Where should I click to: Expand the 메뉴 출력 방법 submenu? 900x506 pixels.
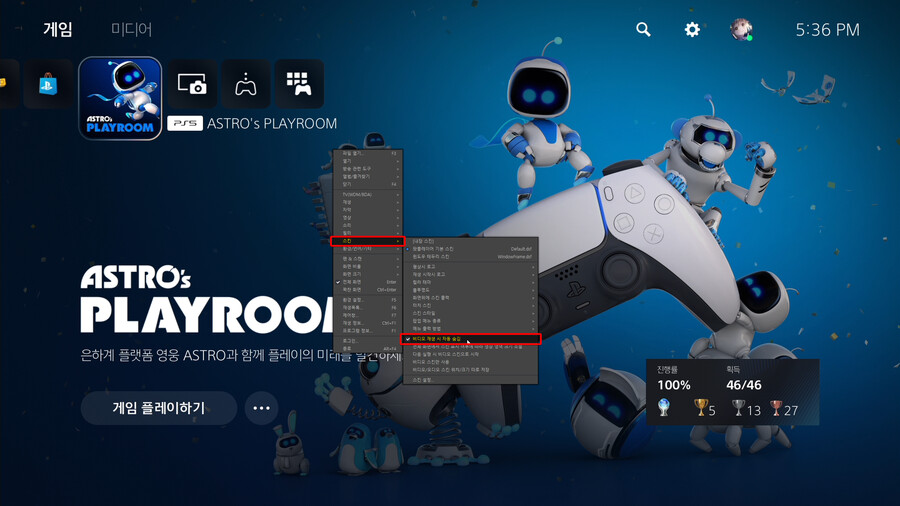[x=470, y=329]
